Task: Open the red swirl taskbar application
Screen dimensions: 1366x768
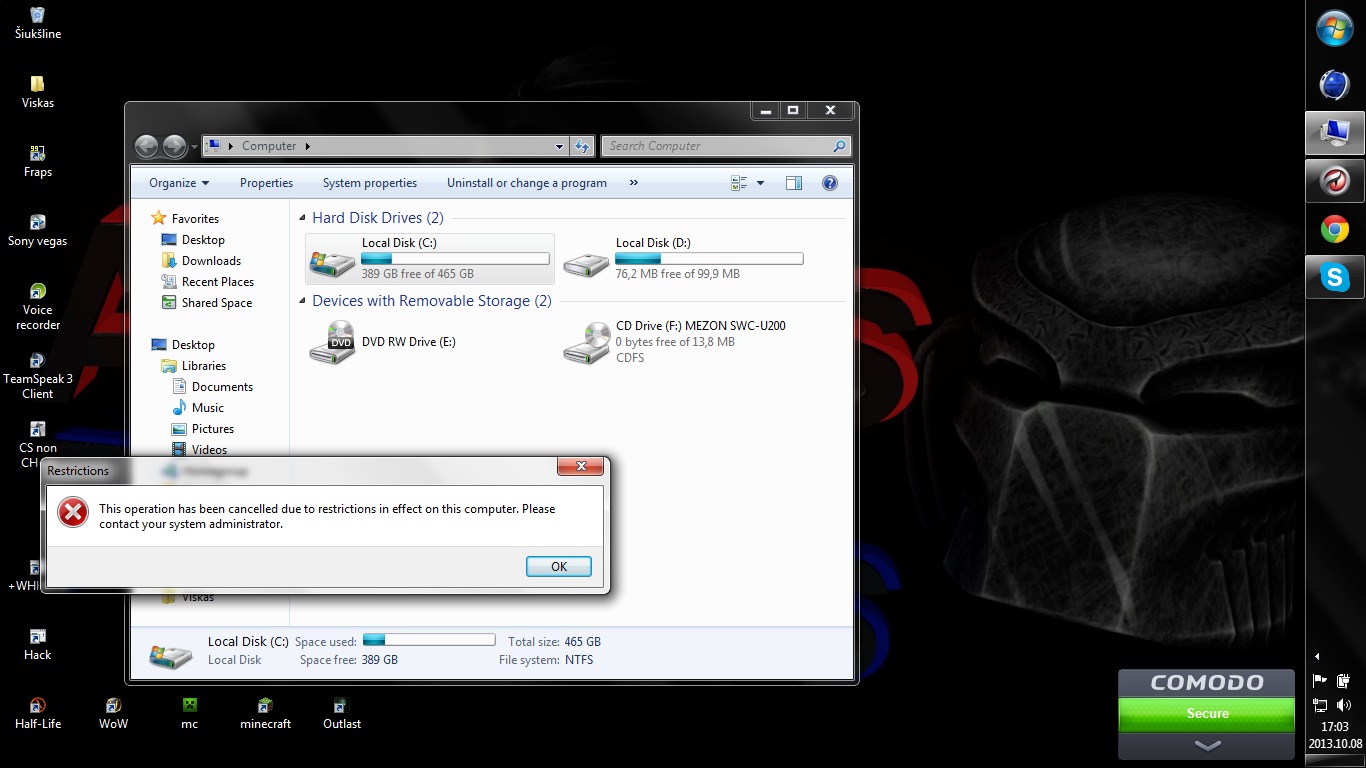Action: tap(1335, 180)
